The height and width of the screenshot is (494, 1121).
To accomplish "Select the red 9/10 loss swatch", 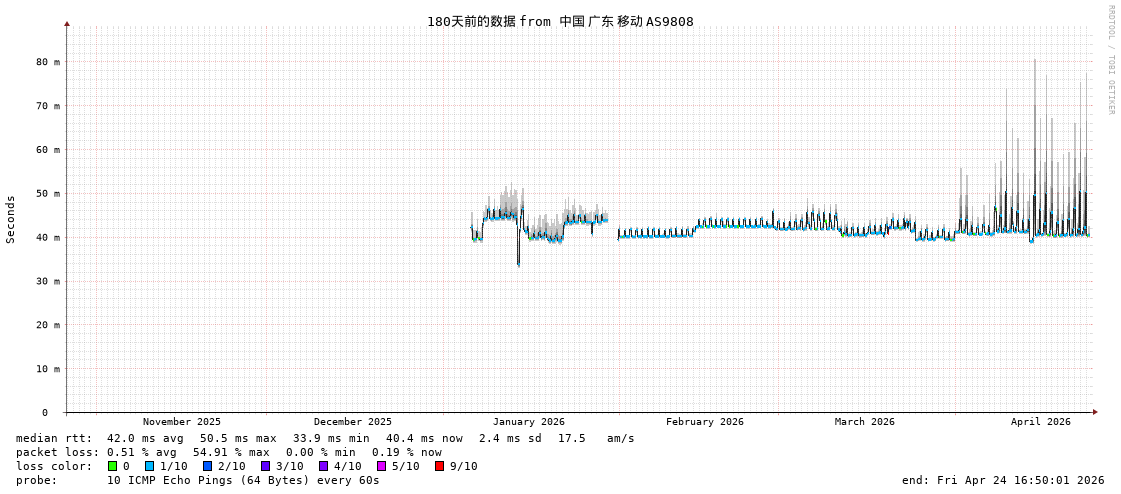I will [x=439, y=466].
